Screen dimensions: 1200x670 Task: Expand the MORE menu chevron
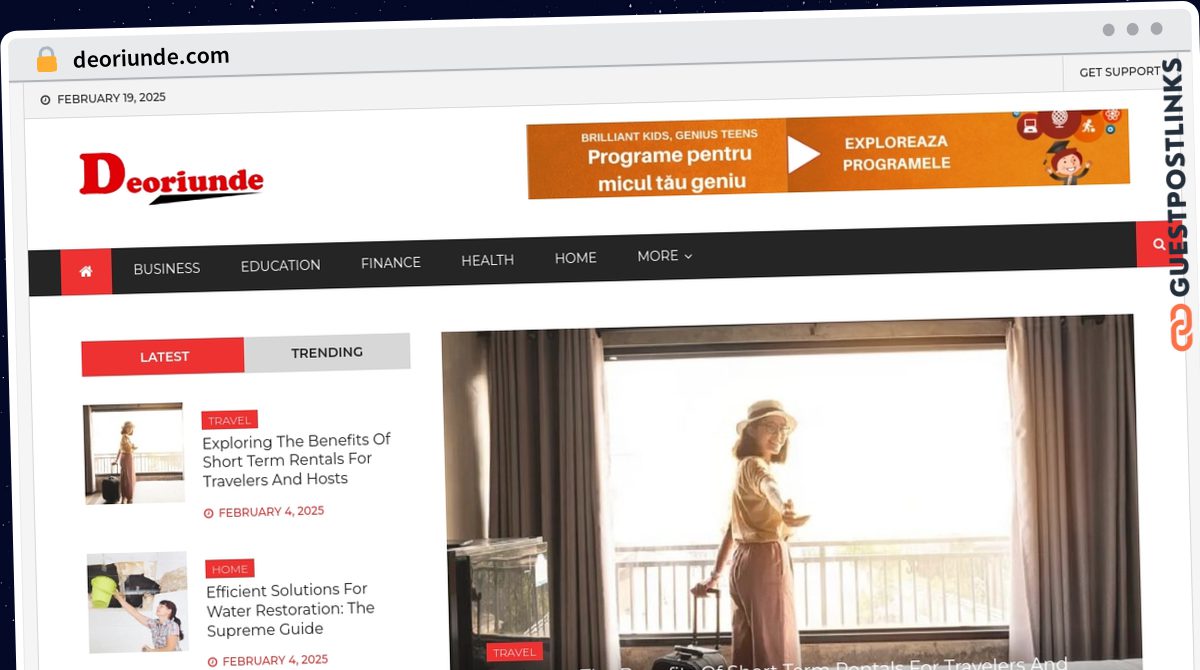[x=688, y=256]
